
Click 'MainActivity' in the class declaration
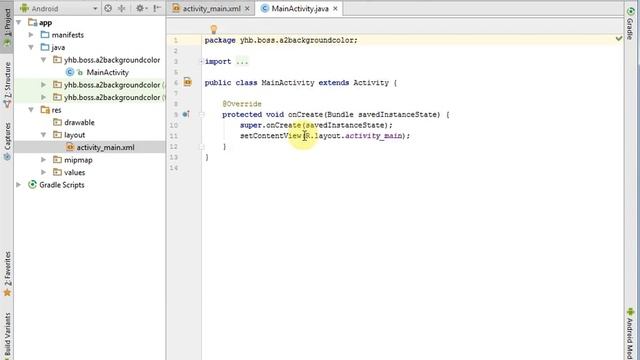click(x=288, y=82)
